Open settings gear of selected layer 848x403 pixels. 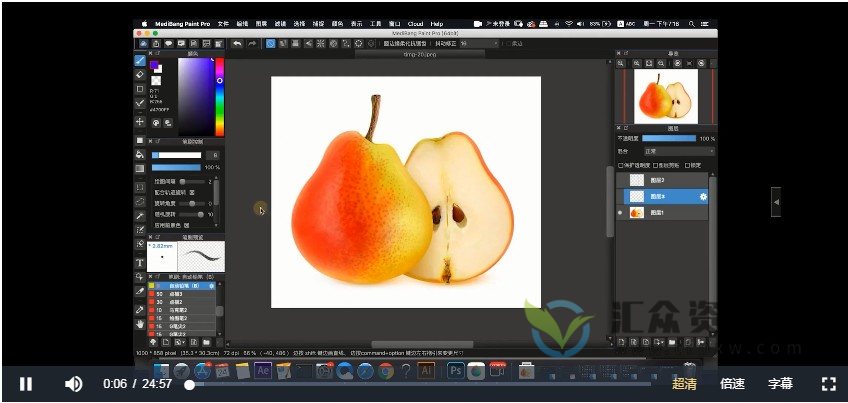point(703,198)
